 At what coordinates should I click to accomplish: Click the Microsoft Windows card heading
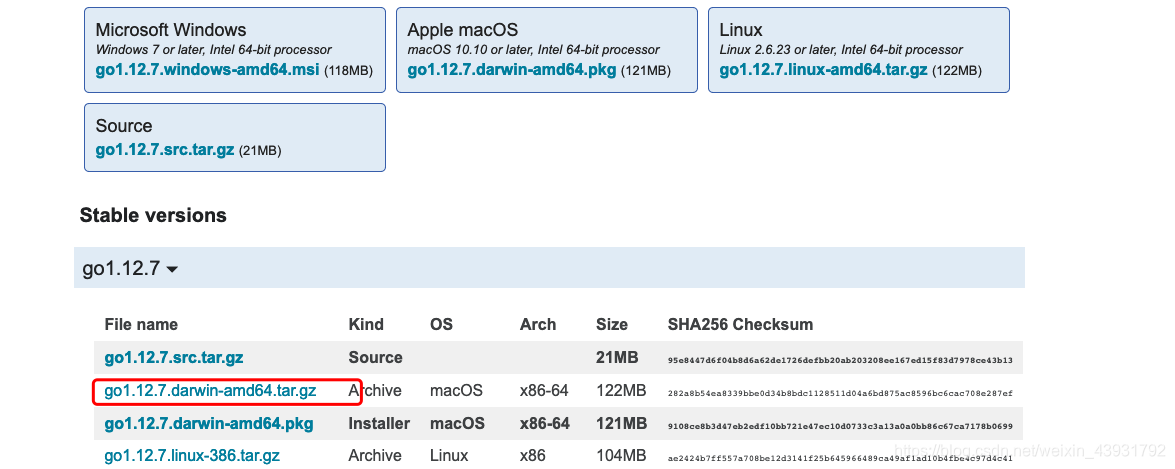click(171, 30)
